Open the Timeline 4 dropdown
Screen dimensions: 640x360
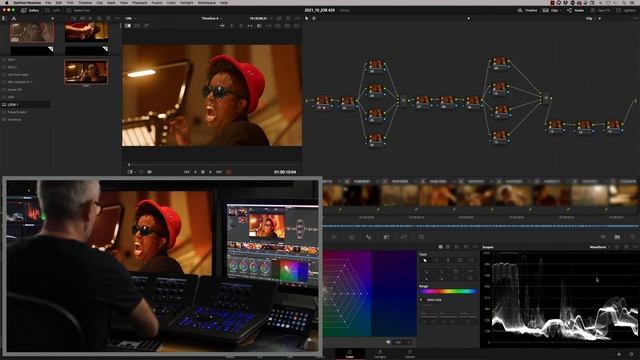212,18
